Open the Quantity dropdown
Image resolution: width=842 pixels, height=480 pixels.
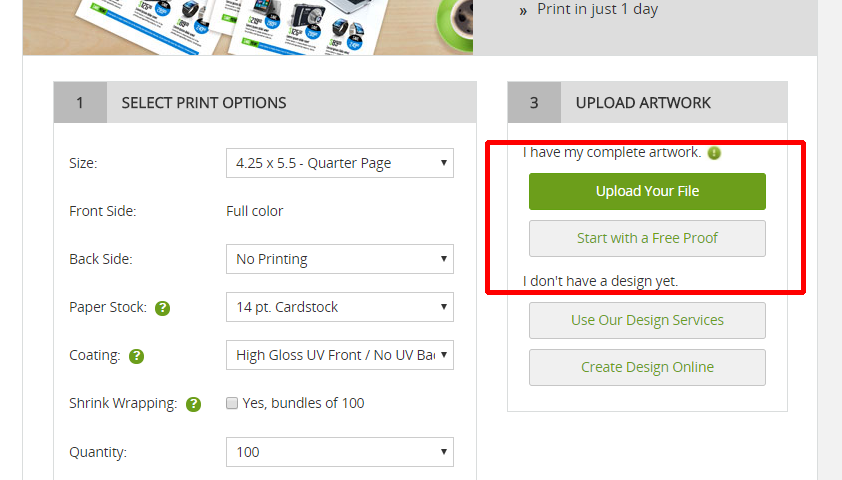click(340, 452)
